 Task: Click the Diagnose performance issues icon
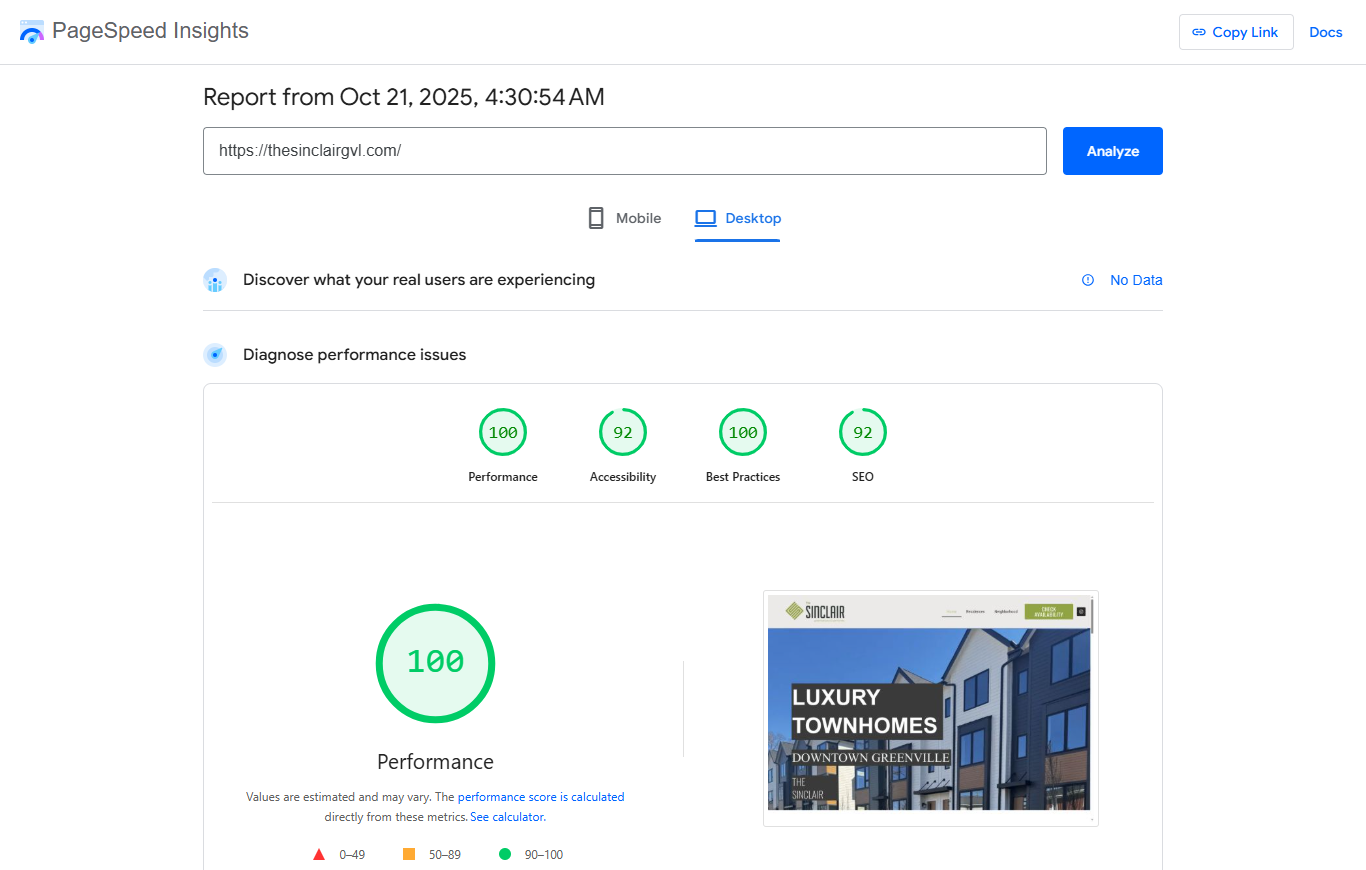tap(215, 354)
